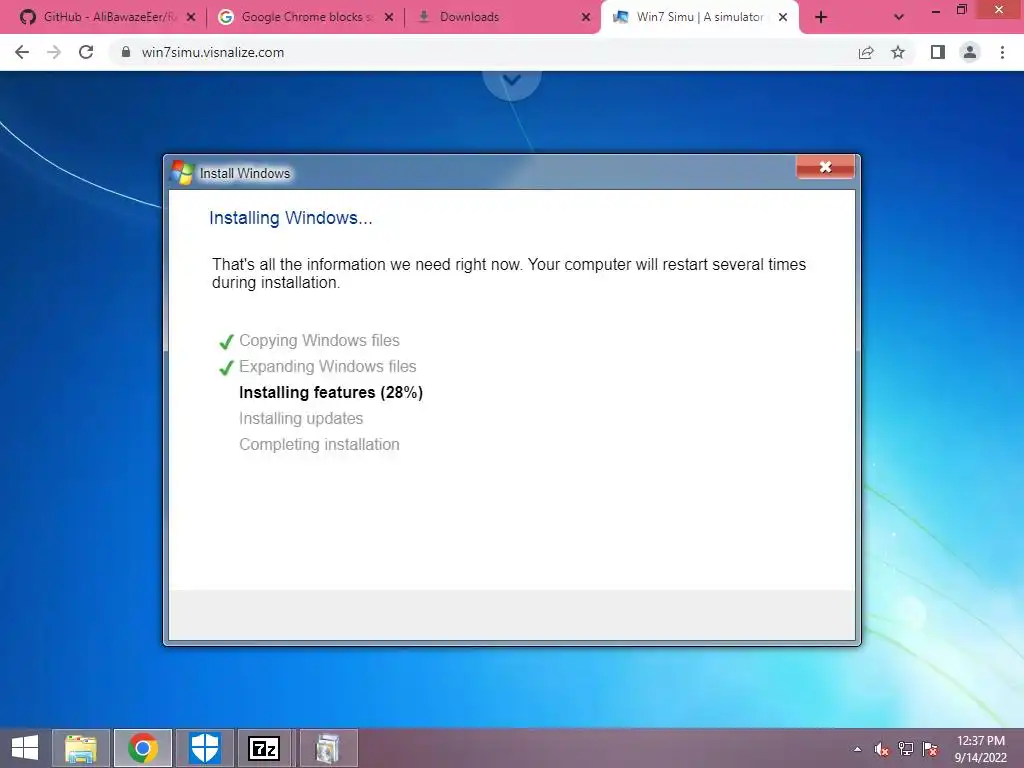This screenshot has width=1024, height=768.
Task: Show hidden system tray icons
Action: [x=857, y=749]
